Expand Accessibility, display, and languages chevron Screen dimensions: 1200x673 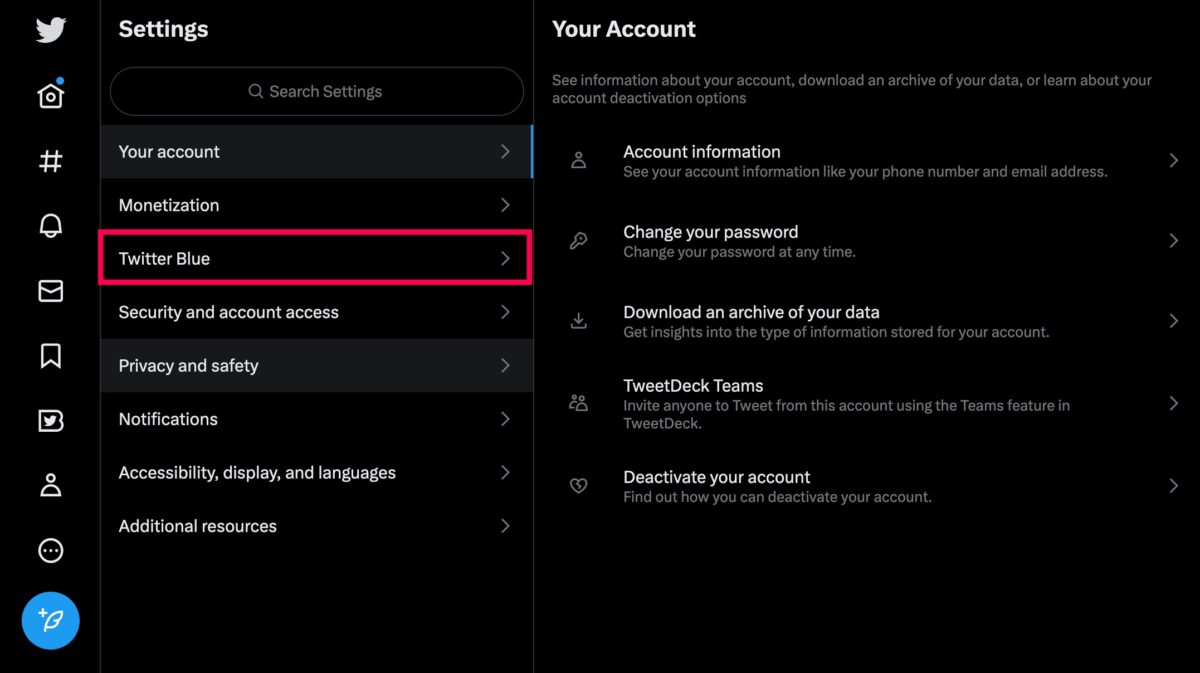click(505, 472)
